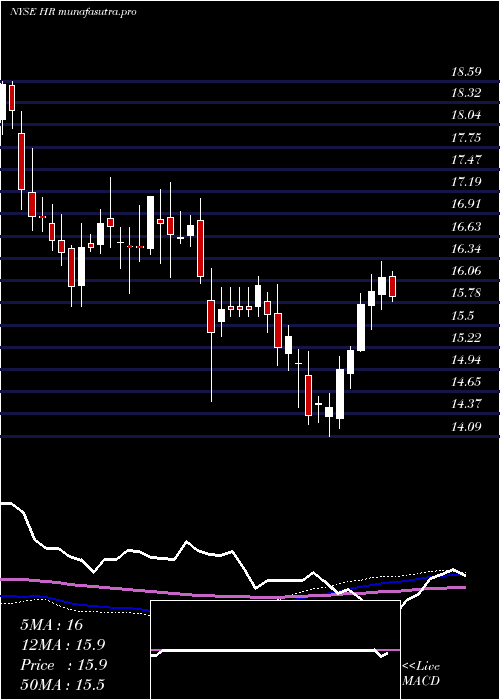Select the 14.37 price axis label
500x700 pixels.
467,404
